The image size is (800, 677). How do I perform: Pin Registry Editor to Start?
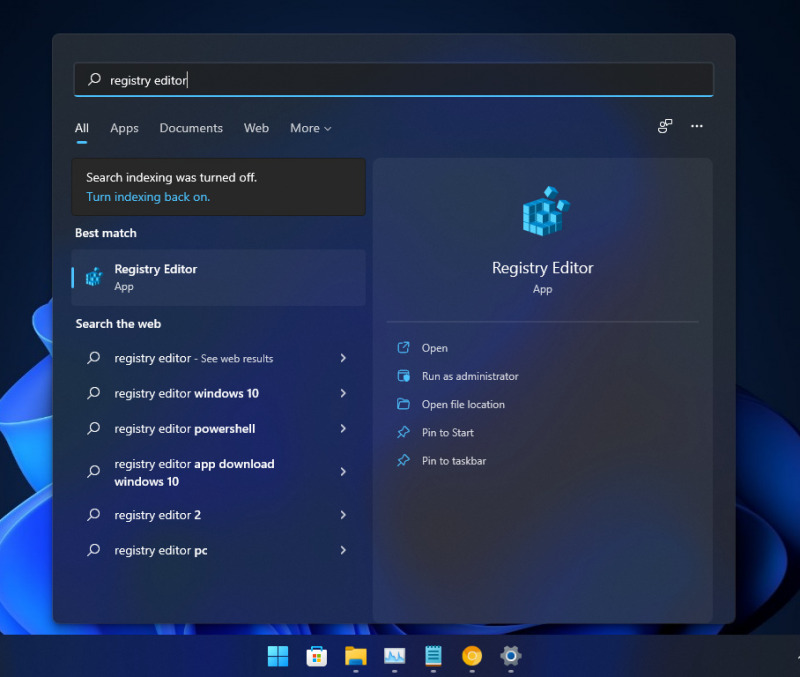coord(447,433)
